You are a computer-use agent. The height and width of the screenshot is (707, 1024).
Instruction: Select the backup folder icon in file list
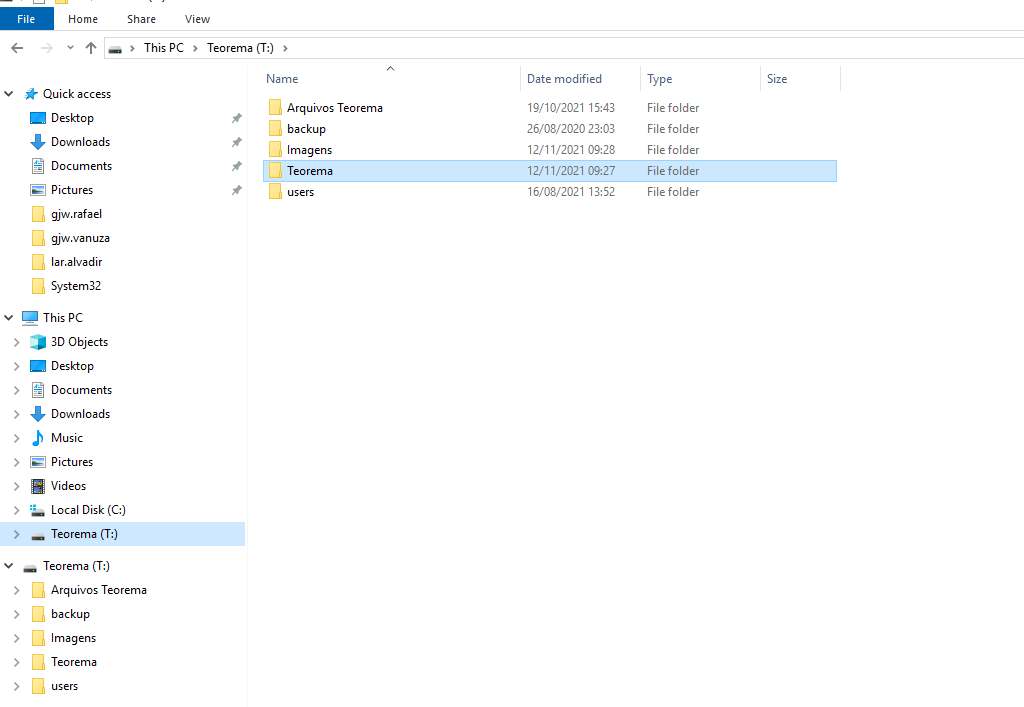point(276,129)
